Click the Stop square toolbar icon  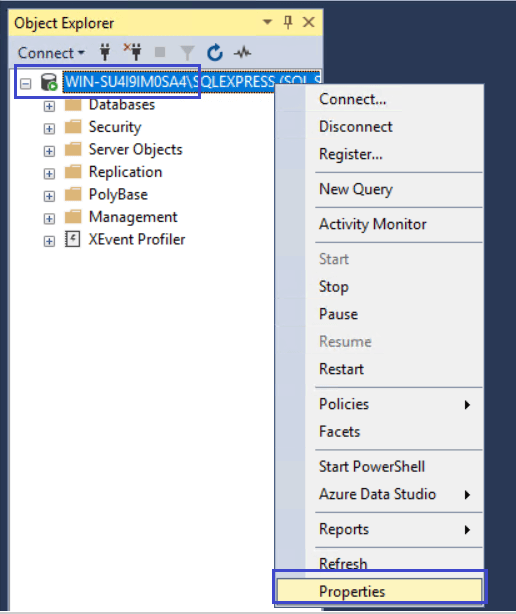[160, 52]
